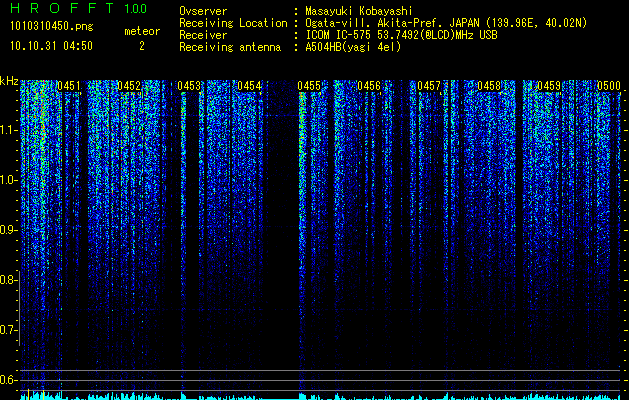Click the kHz axis unit label

pos(9,81)
